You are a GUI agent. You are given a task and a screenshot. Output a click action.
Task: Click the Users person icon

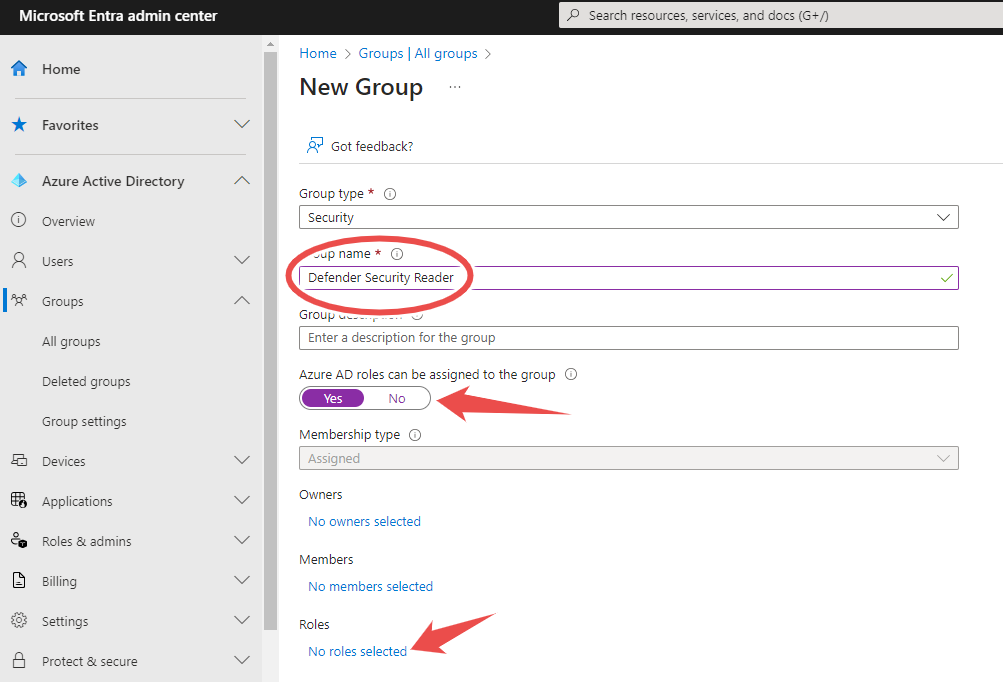[19, 260]
